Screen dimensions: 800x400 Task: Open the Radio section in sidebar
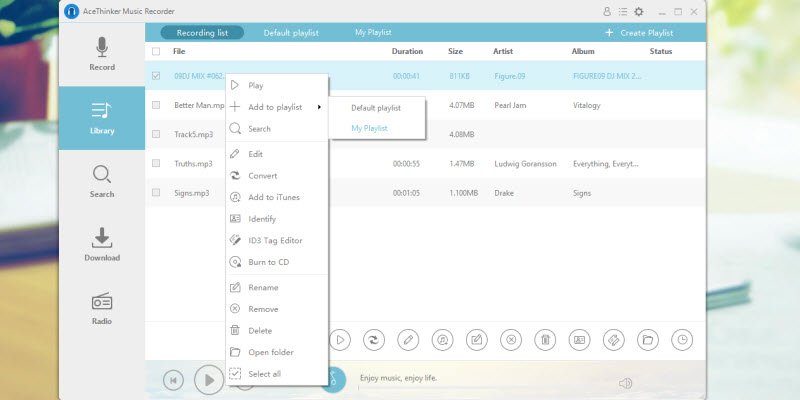(x=101, y=308)
